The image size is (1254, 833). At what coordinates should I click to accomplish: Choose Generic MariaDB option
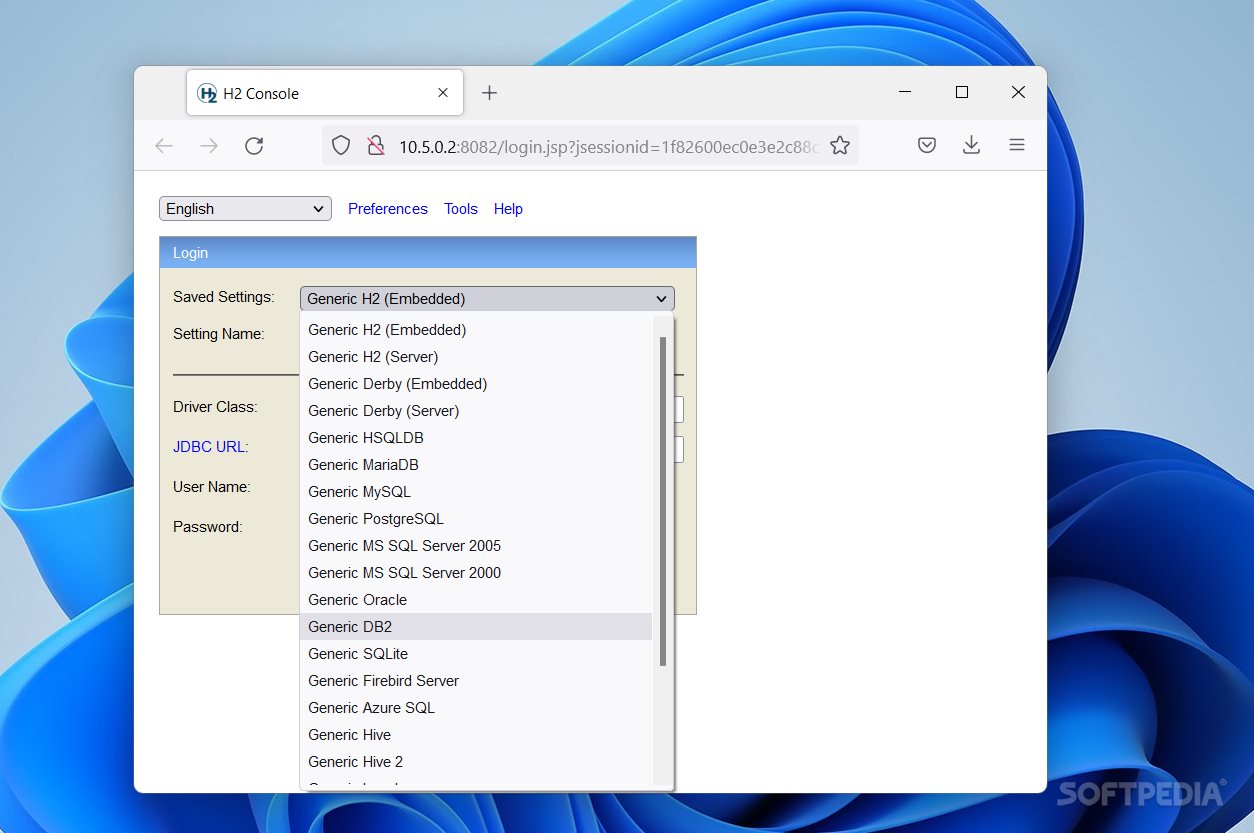[476, 465]
